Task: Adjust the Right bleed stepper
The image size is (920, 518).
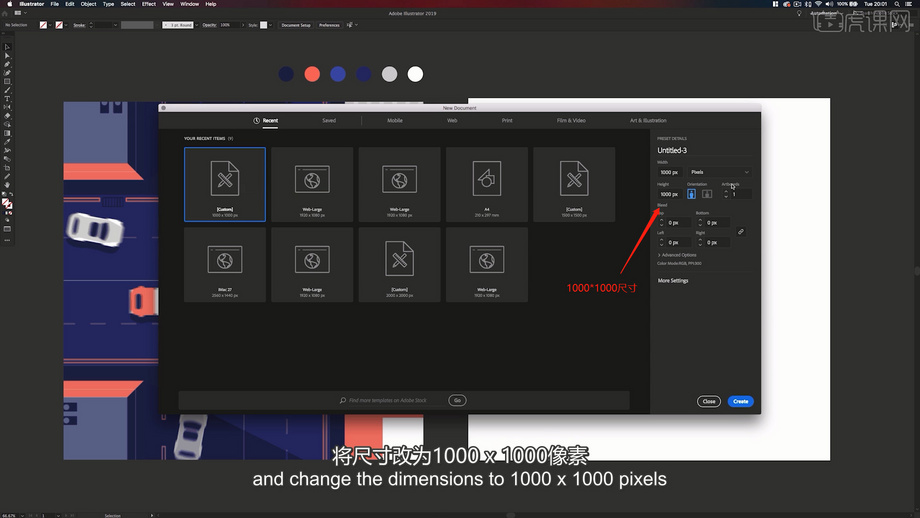Action: 699,242
